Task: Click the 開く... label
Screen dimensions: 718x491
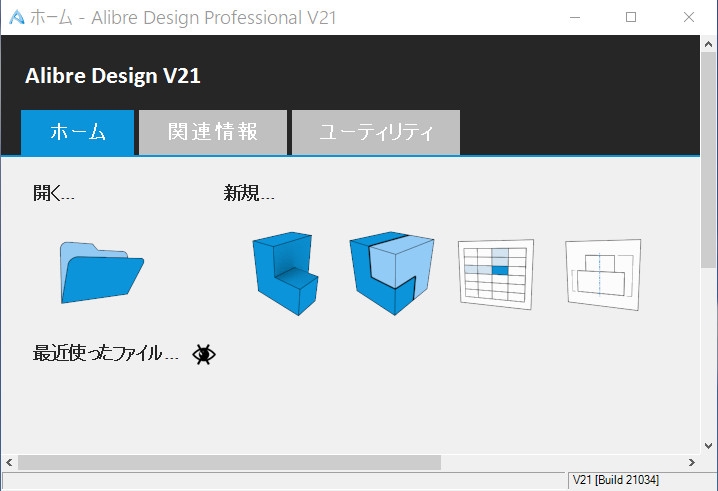Action: pos(54,193)
